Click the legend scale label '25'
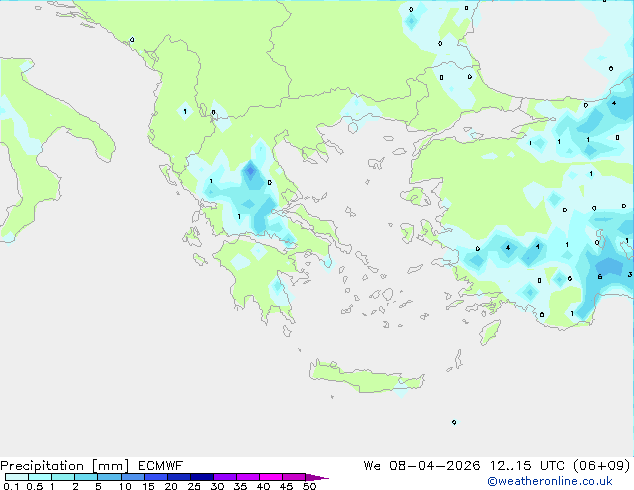Screen dimensions: 634x490 [194, 486]
